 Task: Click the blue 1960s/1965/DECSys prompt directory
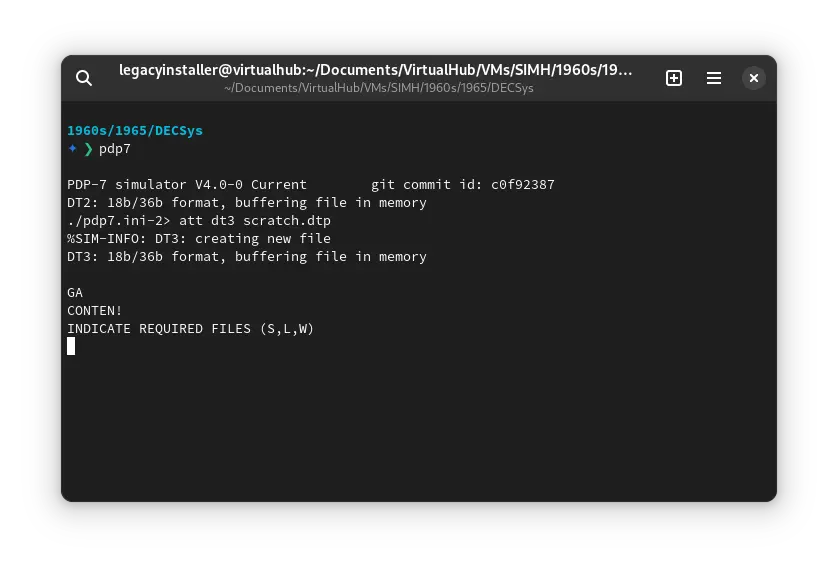(135, 131)
